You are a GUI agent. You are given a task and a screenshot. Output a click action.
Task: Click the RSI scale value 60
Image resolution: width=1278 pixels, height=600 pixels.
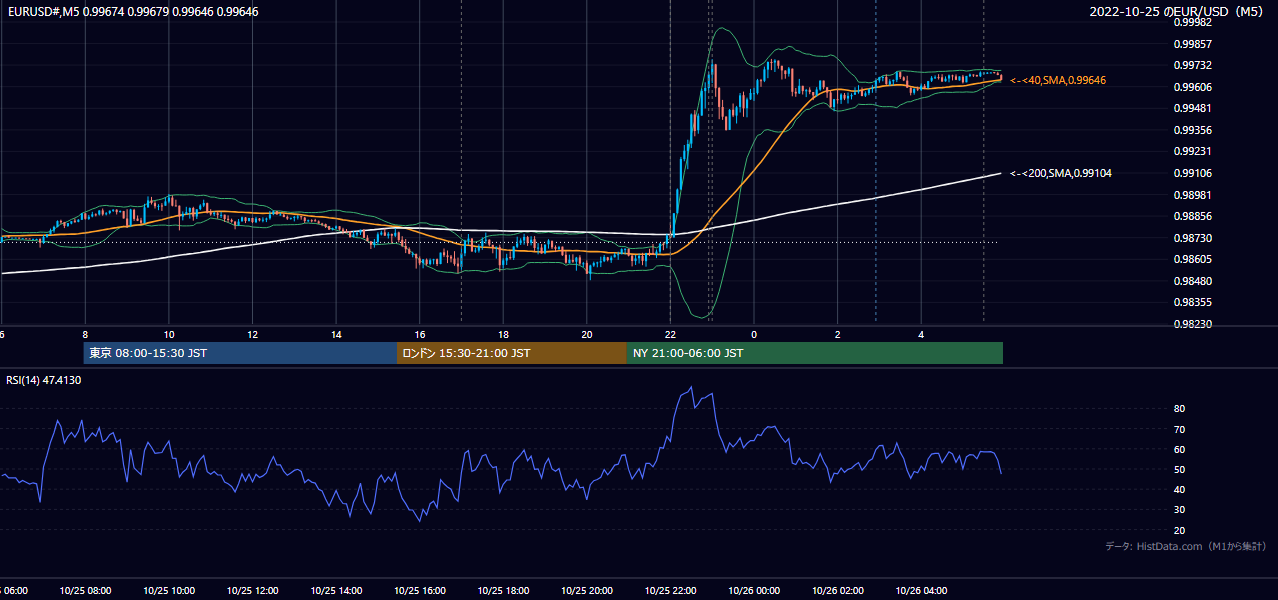coord(1179,449)
